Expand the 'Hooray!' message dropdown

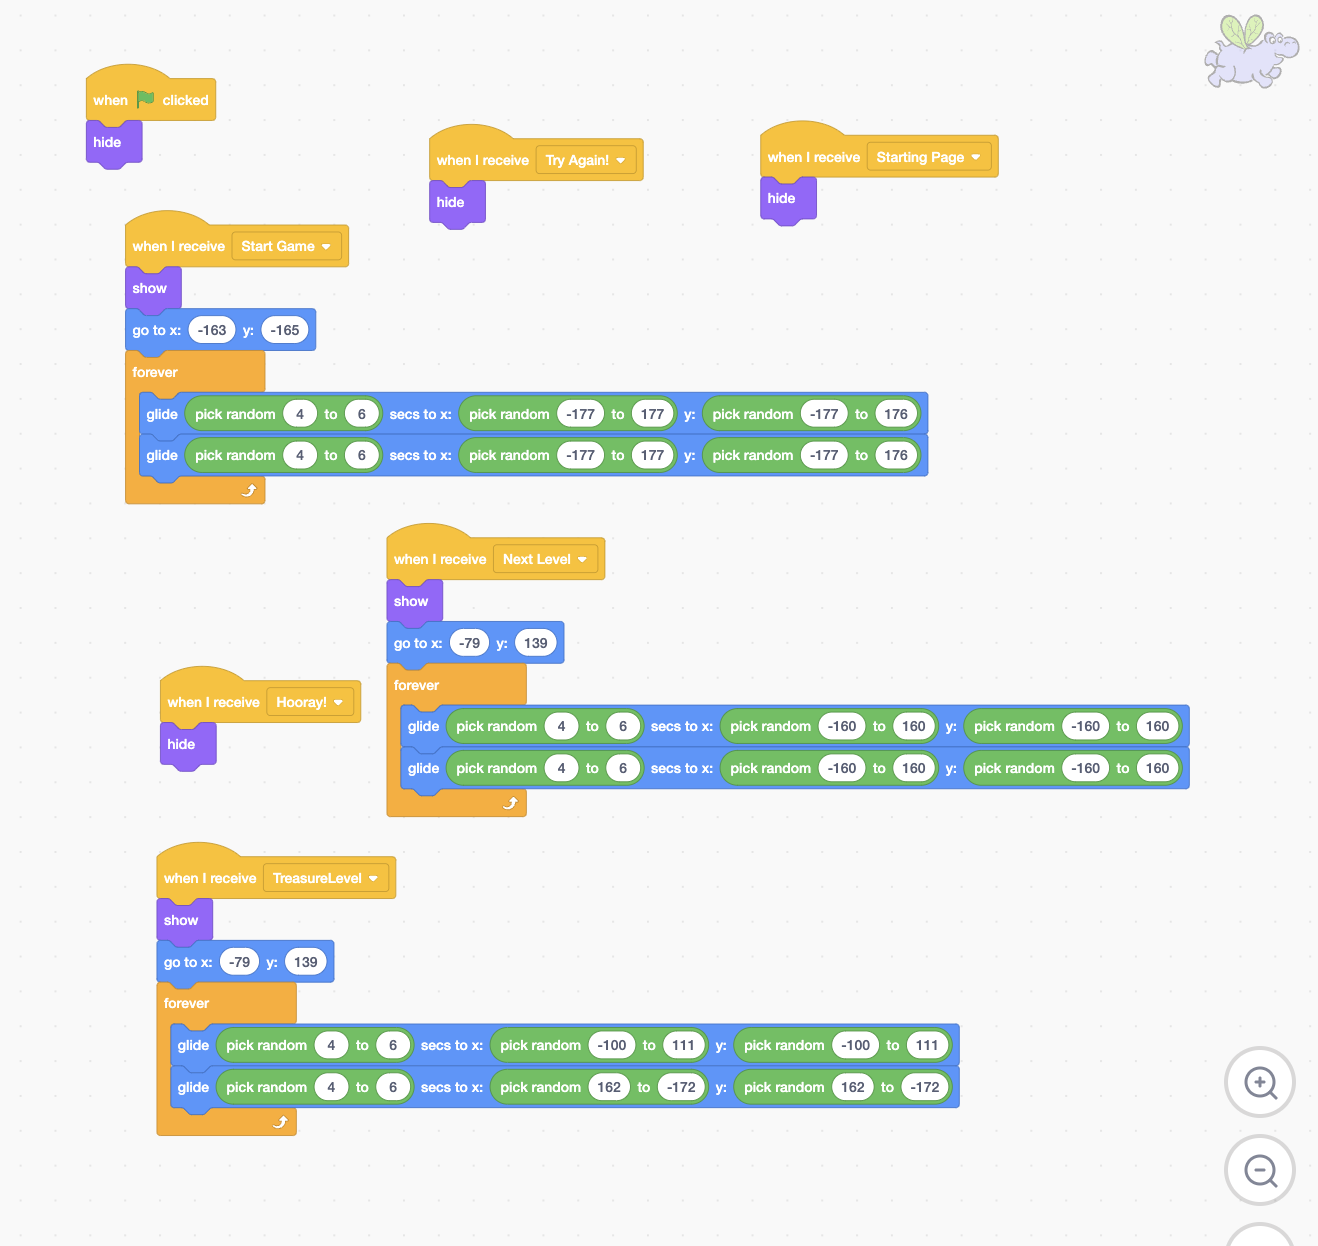(338, 702)
